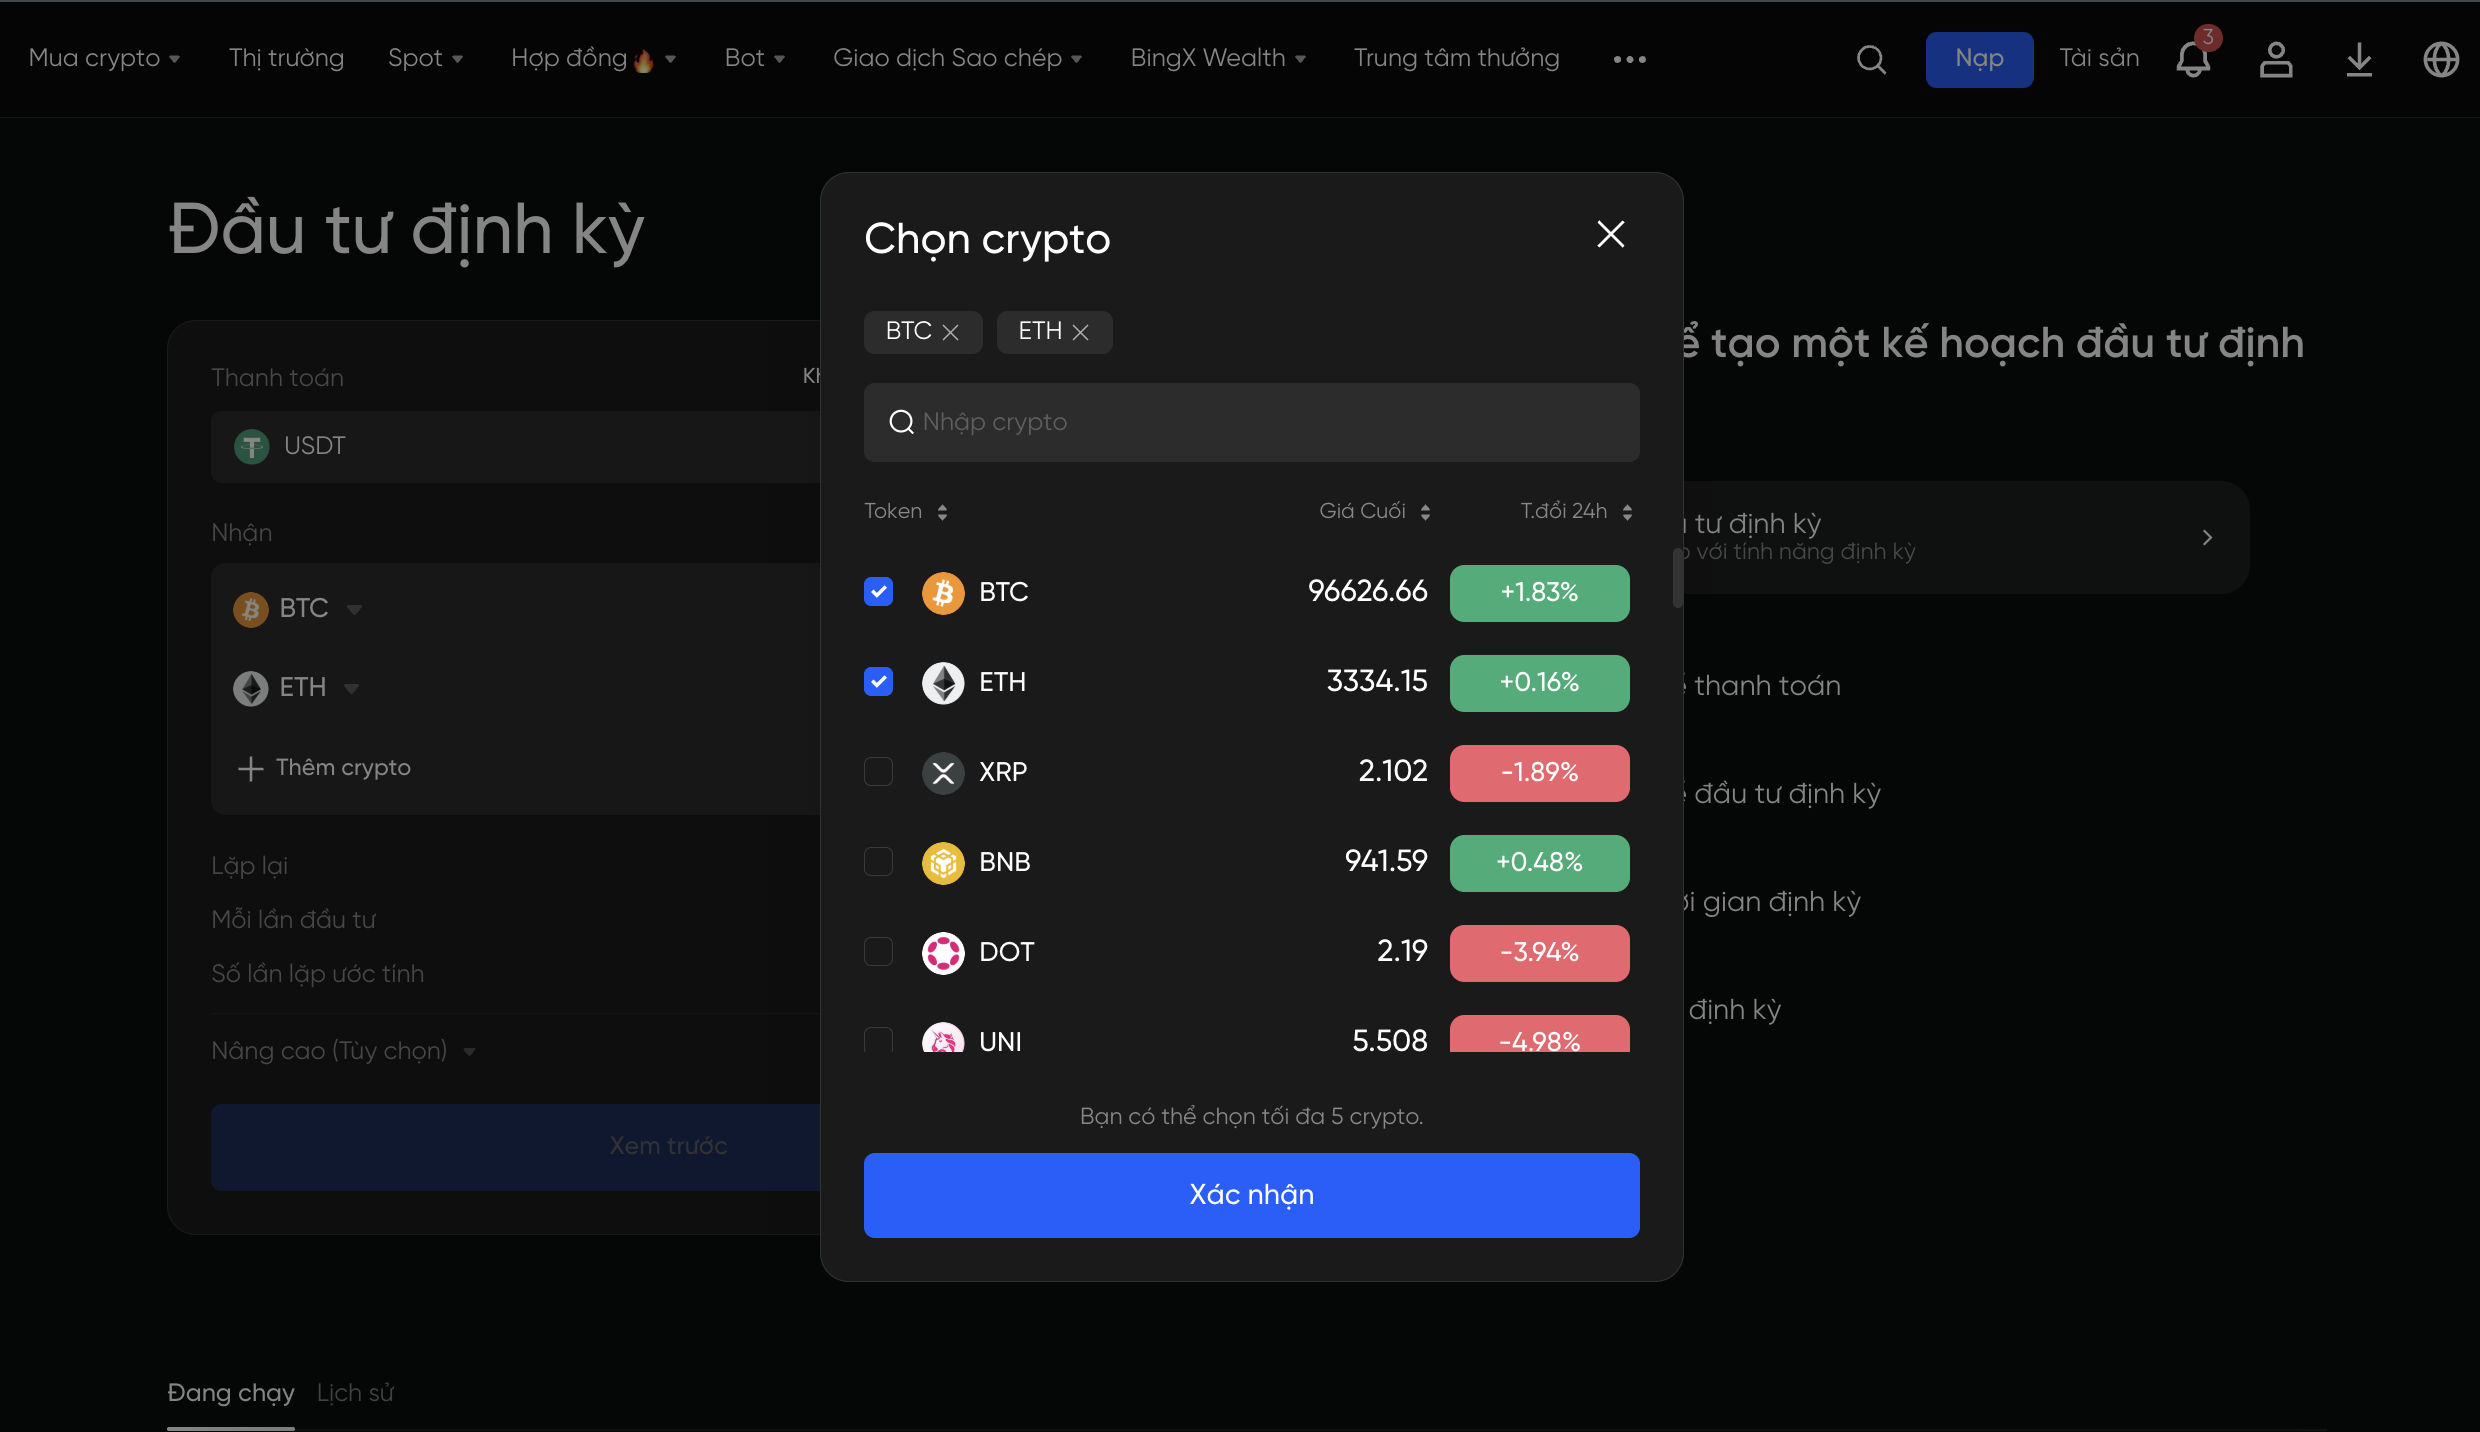This screenshot has height=1432, width=2480.
Task: Sort list by T.đổi 24h column
Action: (x=1575, y=512)
